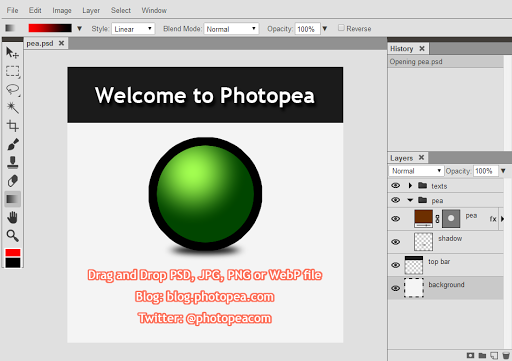Image resolution: width=512 pixels, height=361 pixels.
Task: Close the History panel
Action: click(422, 48)
